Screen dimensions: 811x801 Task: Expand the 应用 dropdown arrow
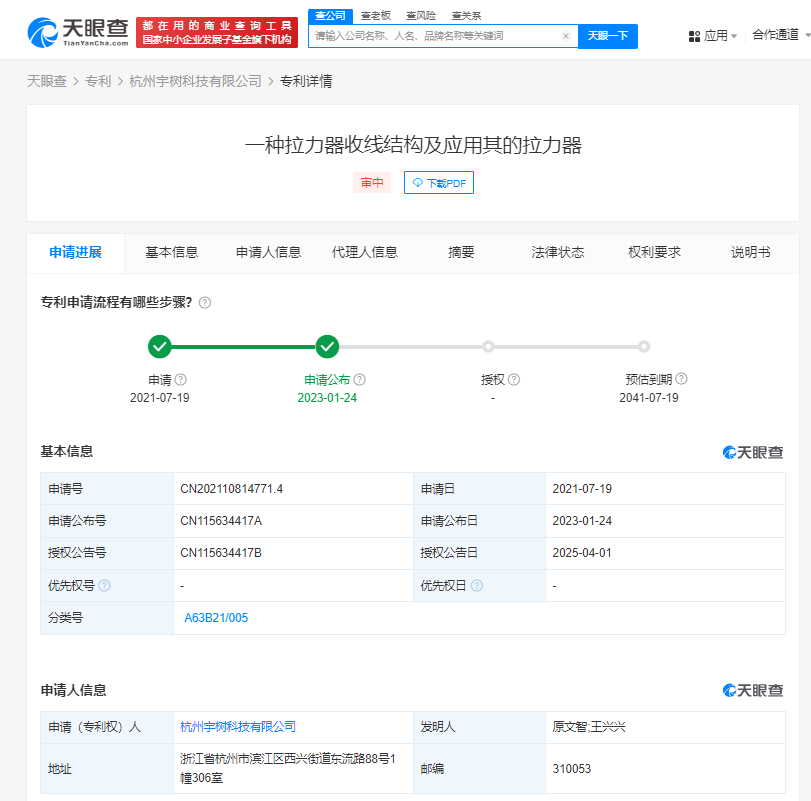click(734, 36)
